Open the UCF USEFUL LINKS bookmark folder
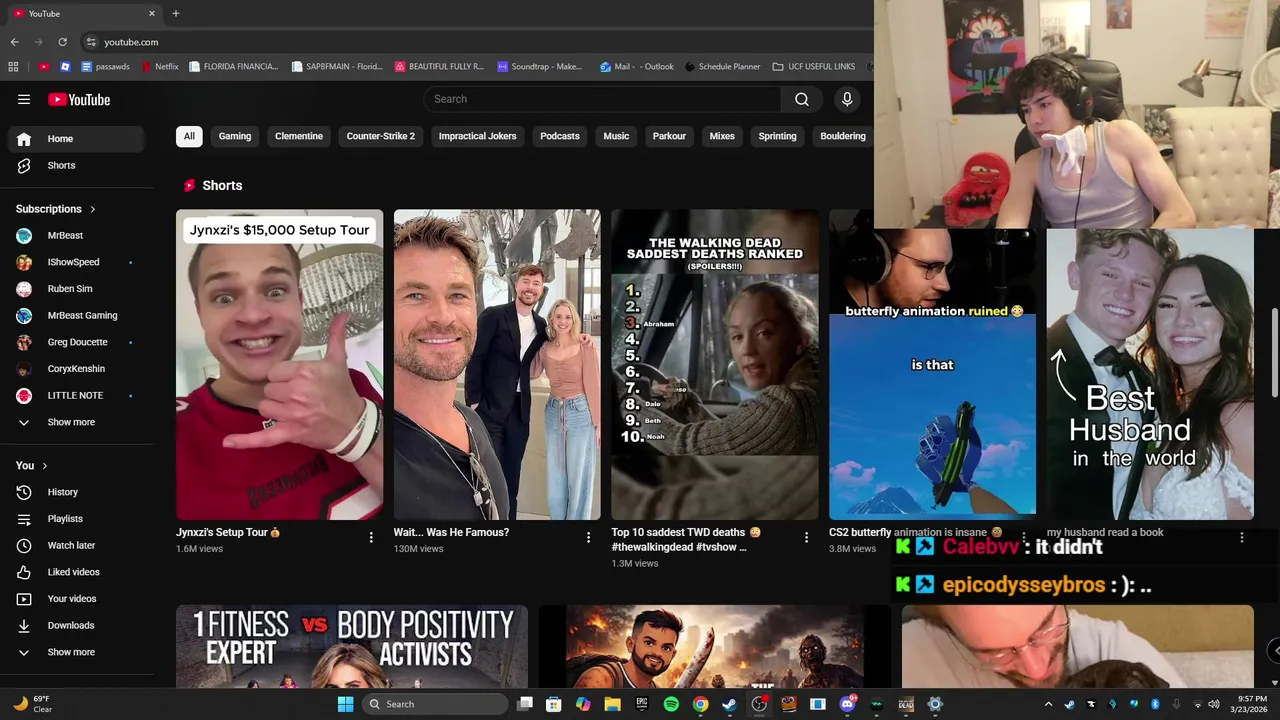 pyautogui.click(x=814, y=67)
